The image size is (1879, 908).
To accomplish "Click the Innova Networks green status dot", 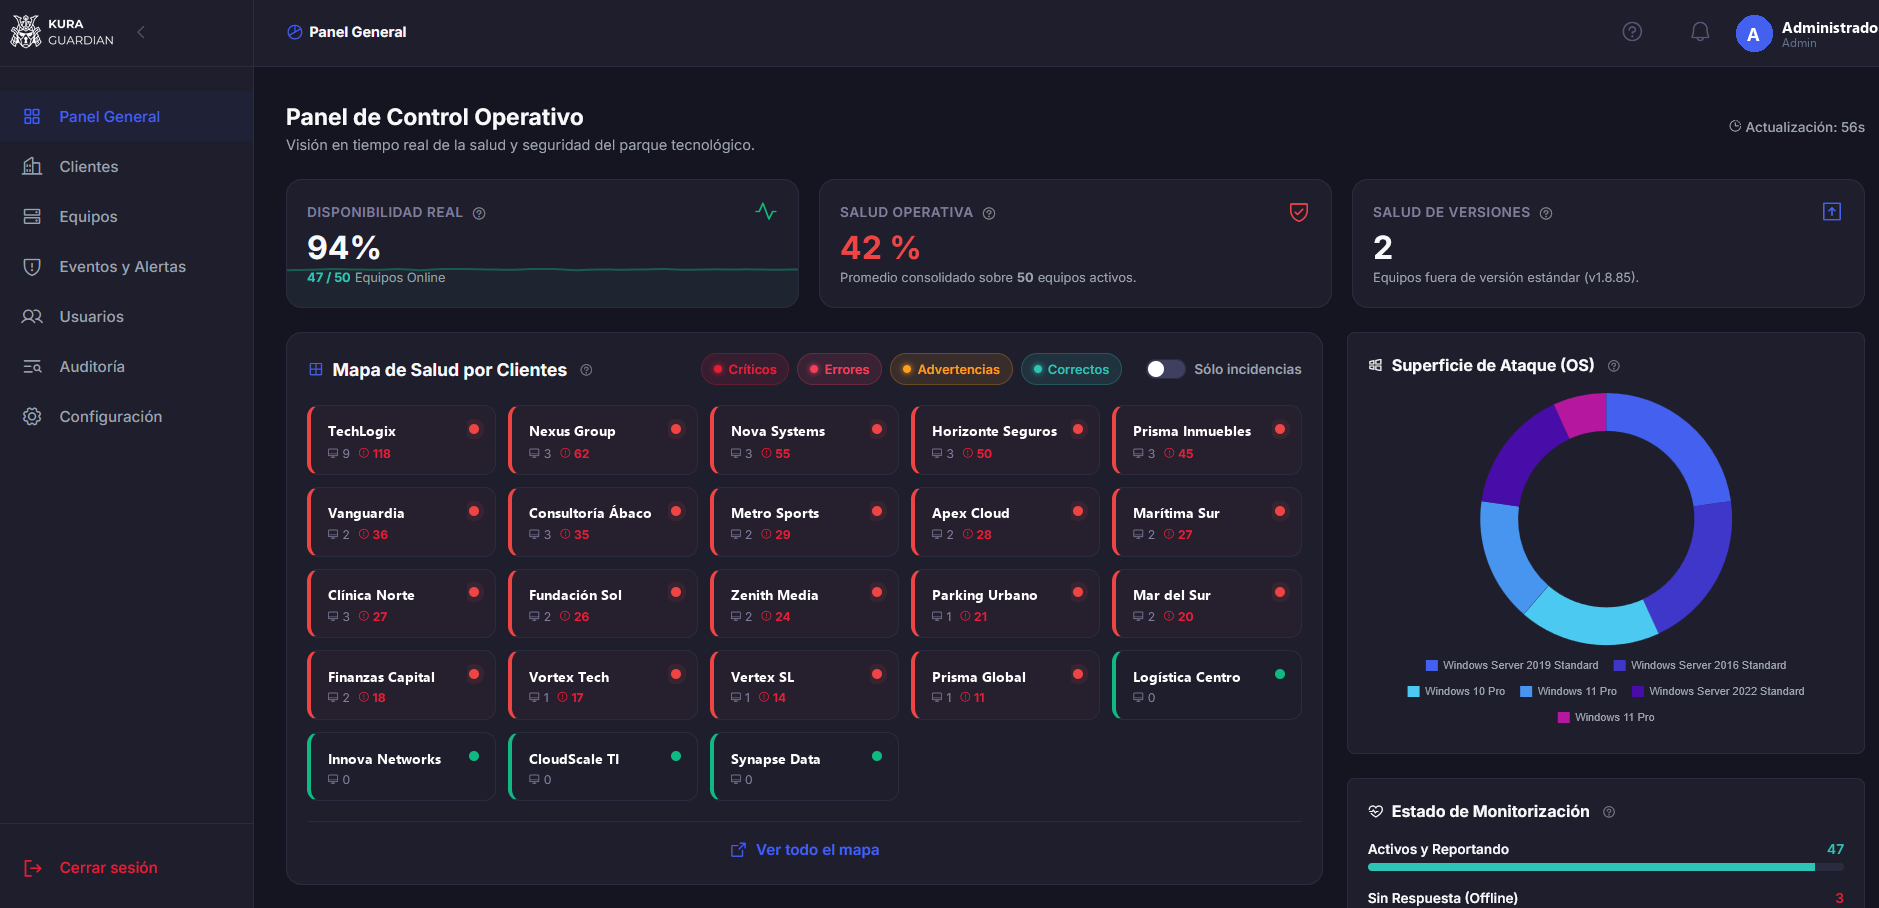I will coord(474,756).
